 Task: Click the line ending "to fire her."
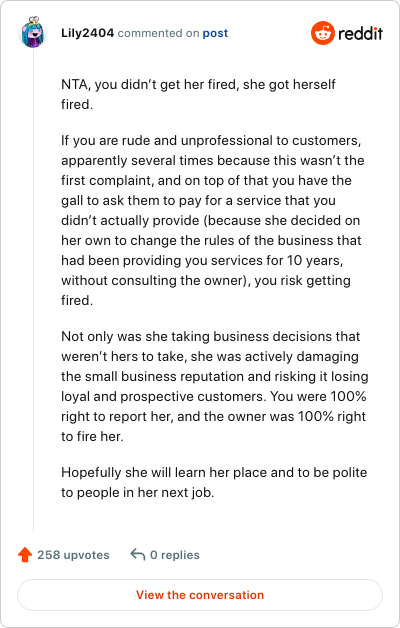pyautogui.click(x=92, y=437)
